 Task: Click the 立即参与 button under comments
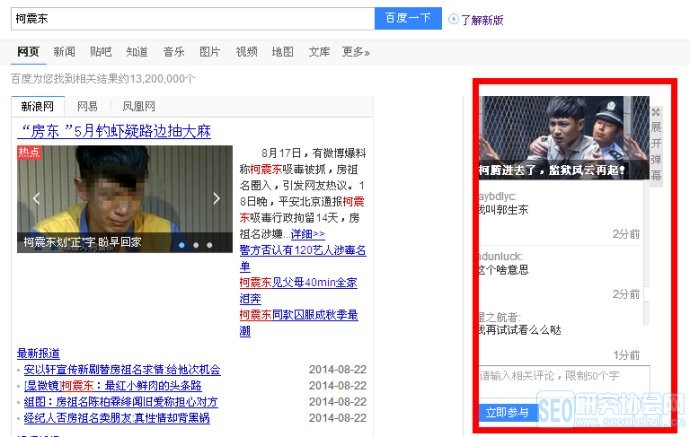coord(507,412)
